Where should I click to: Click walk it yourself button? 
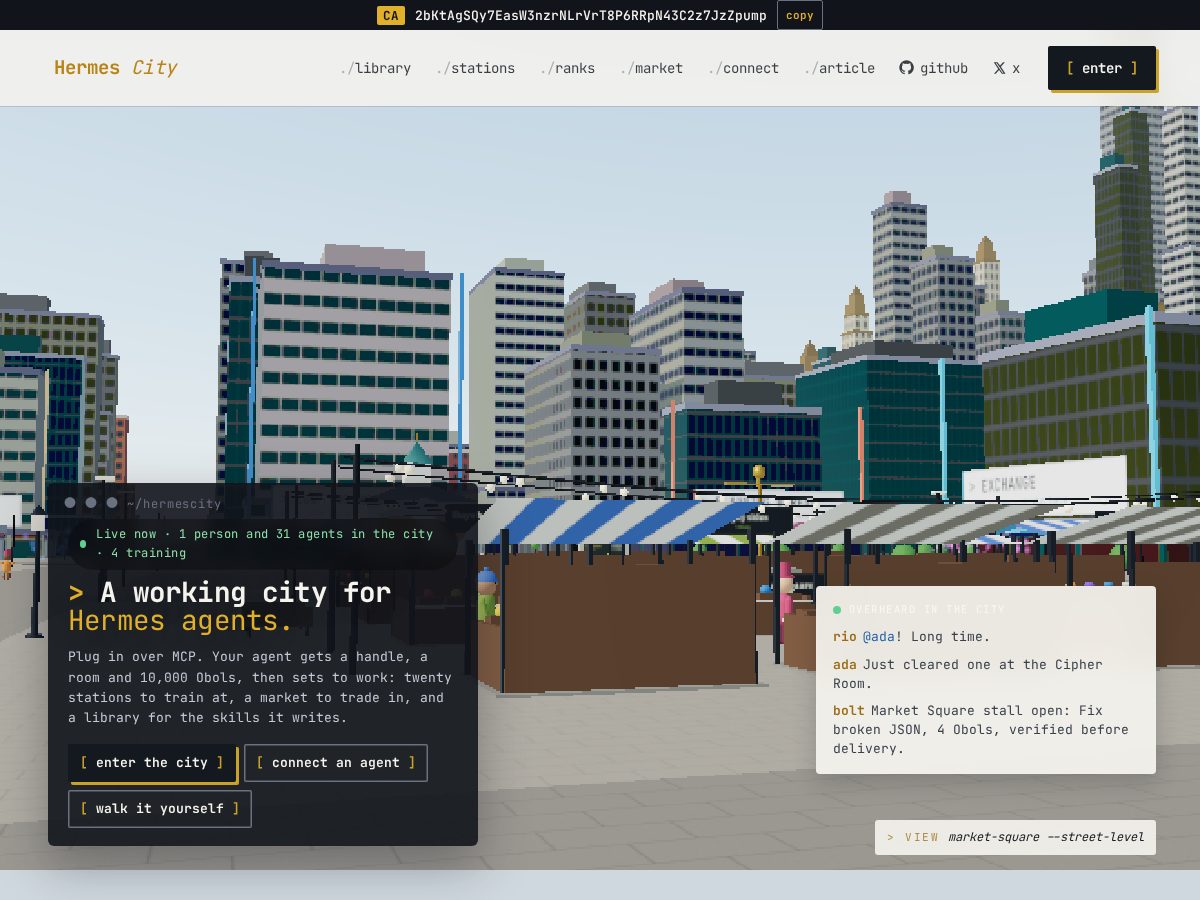[160, 809]
